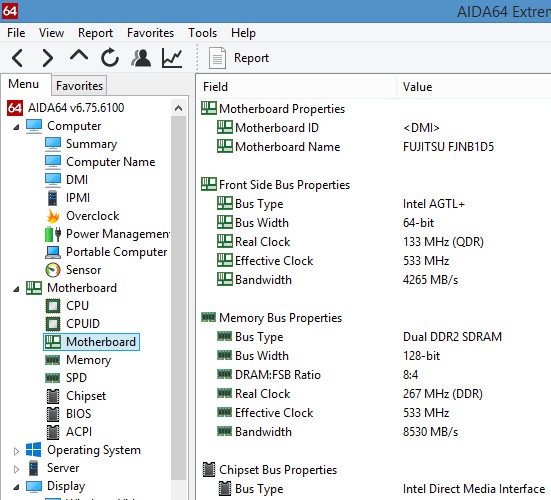Expand the Server tree node

click(16, 469)
